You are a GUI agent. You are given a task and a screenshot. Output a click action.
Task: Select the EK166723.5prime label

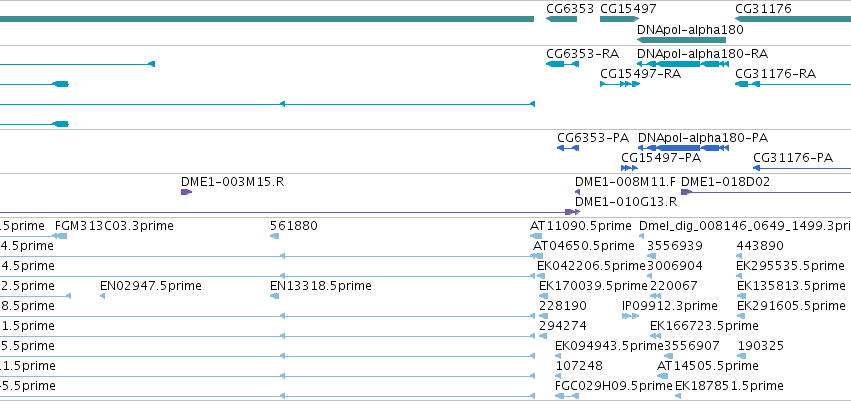(x=704, y=326)
